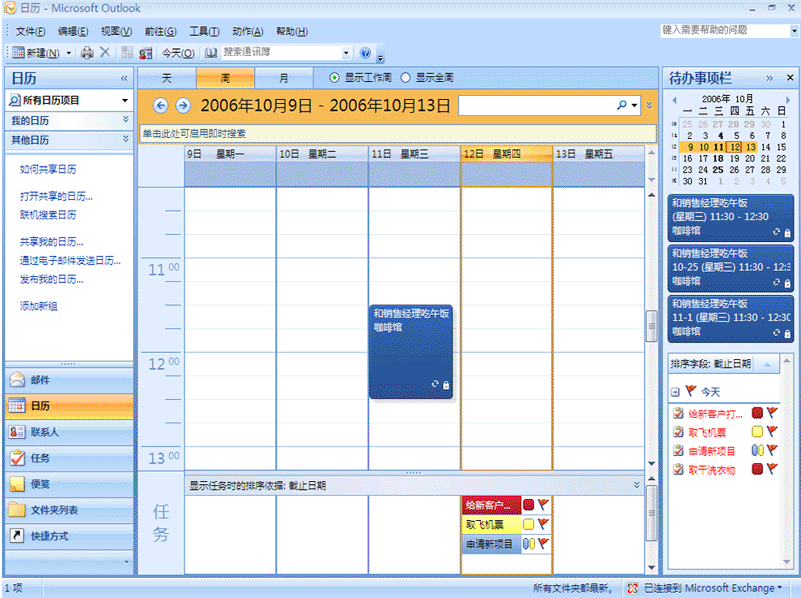The width and height of the screenshot is (801, 598).
Task: Click the 如何共享日历 link
Action: point(48,169)
